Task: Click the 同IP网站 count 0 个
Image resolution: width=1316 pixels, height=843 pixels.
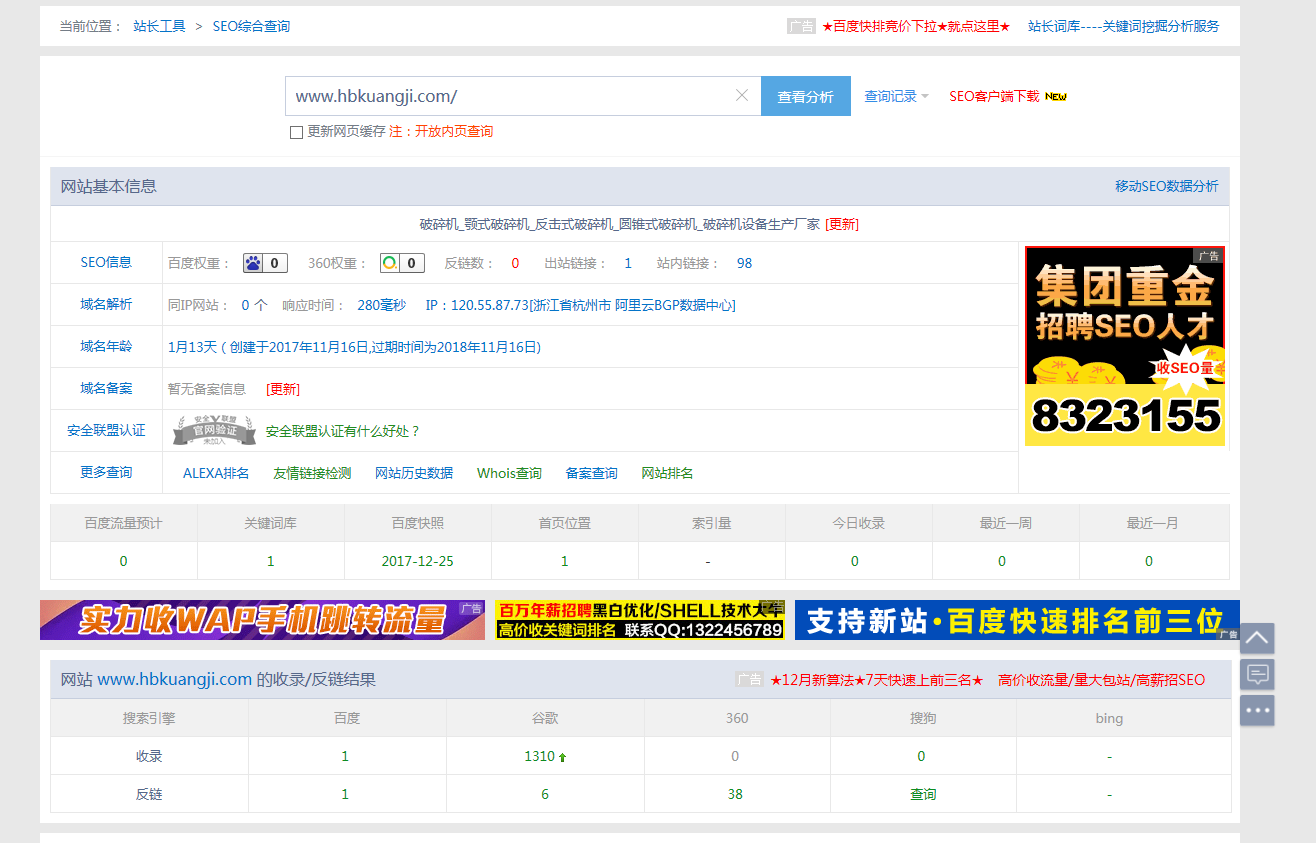Action: (254, 305)
